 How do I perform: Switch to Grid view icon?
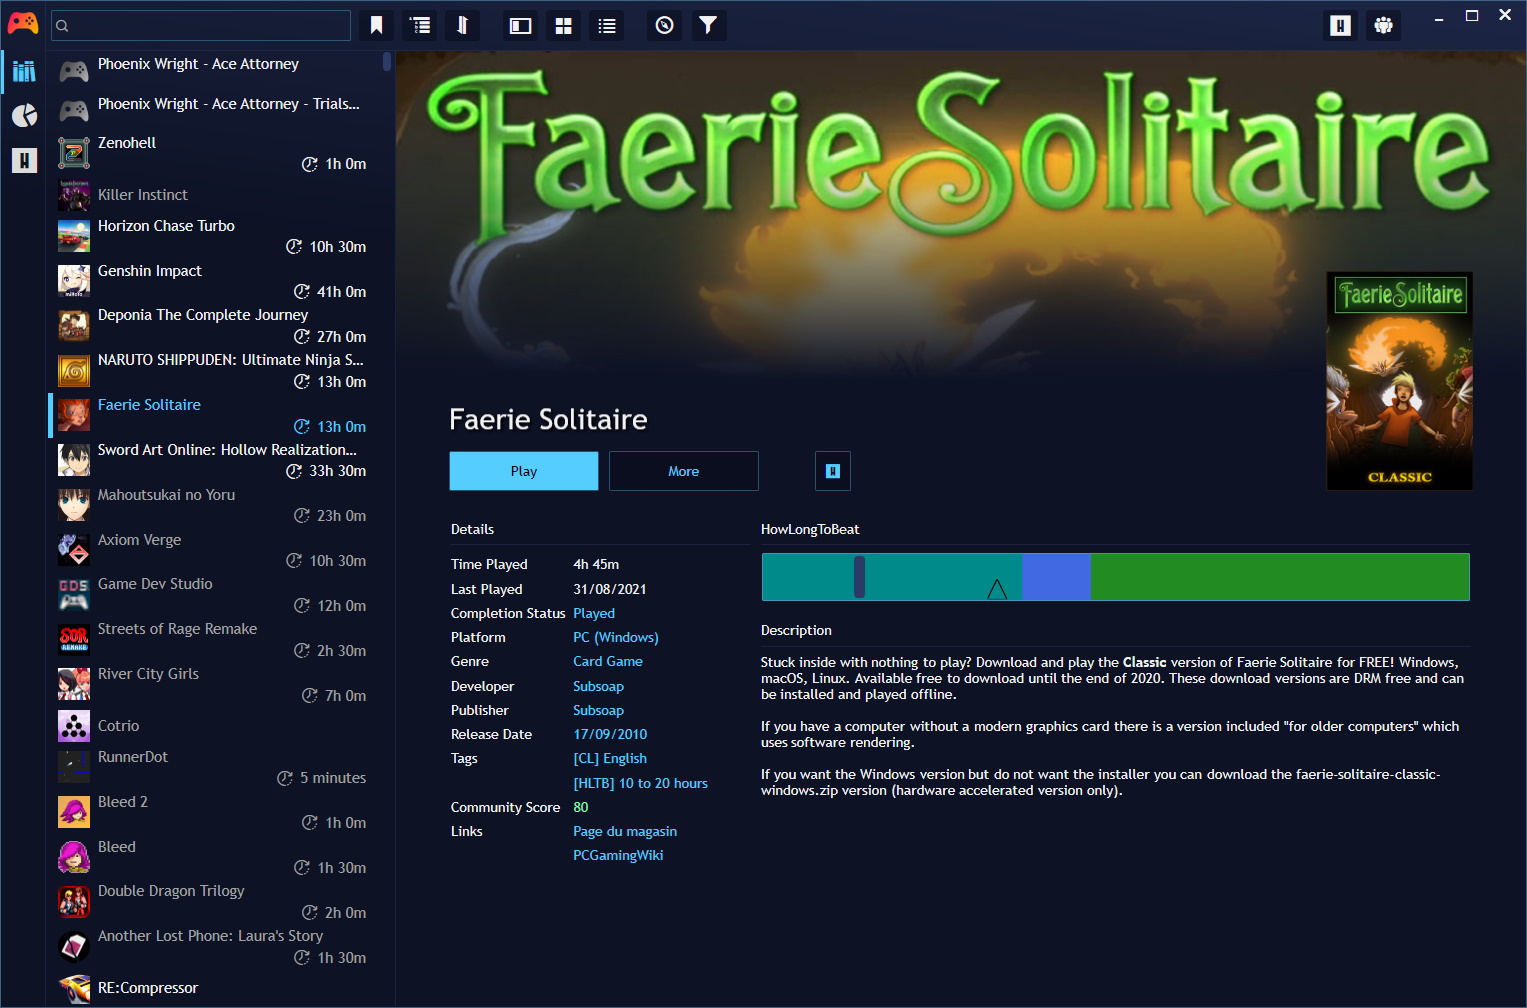pyautogui.click(x=564, y=26)
